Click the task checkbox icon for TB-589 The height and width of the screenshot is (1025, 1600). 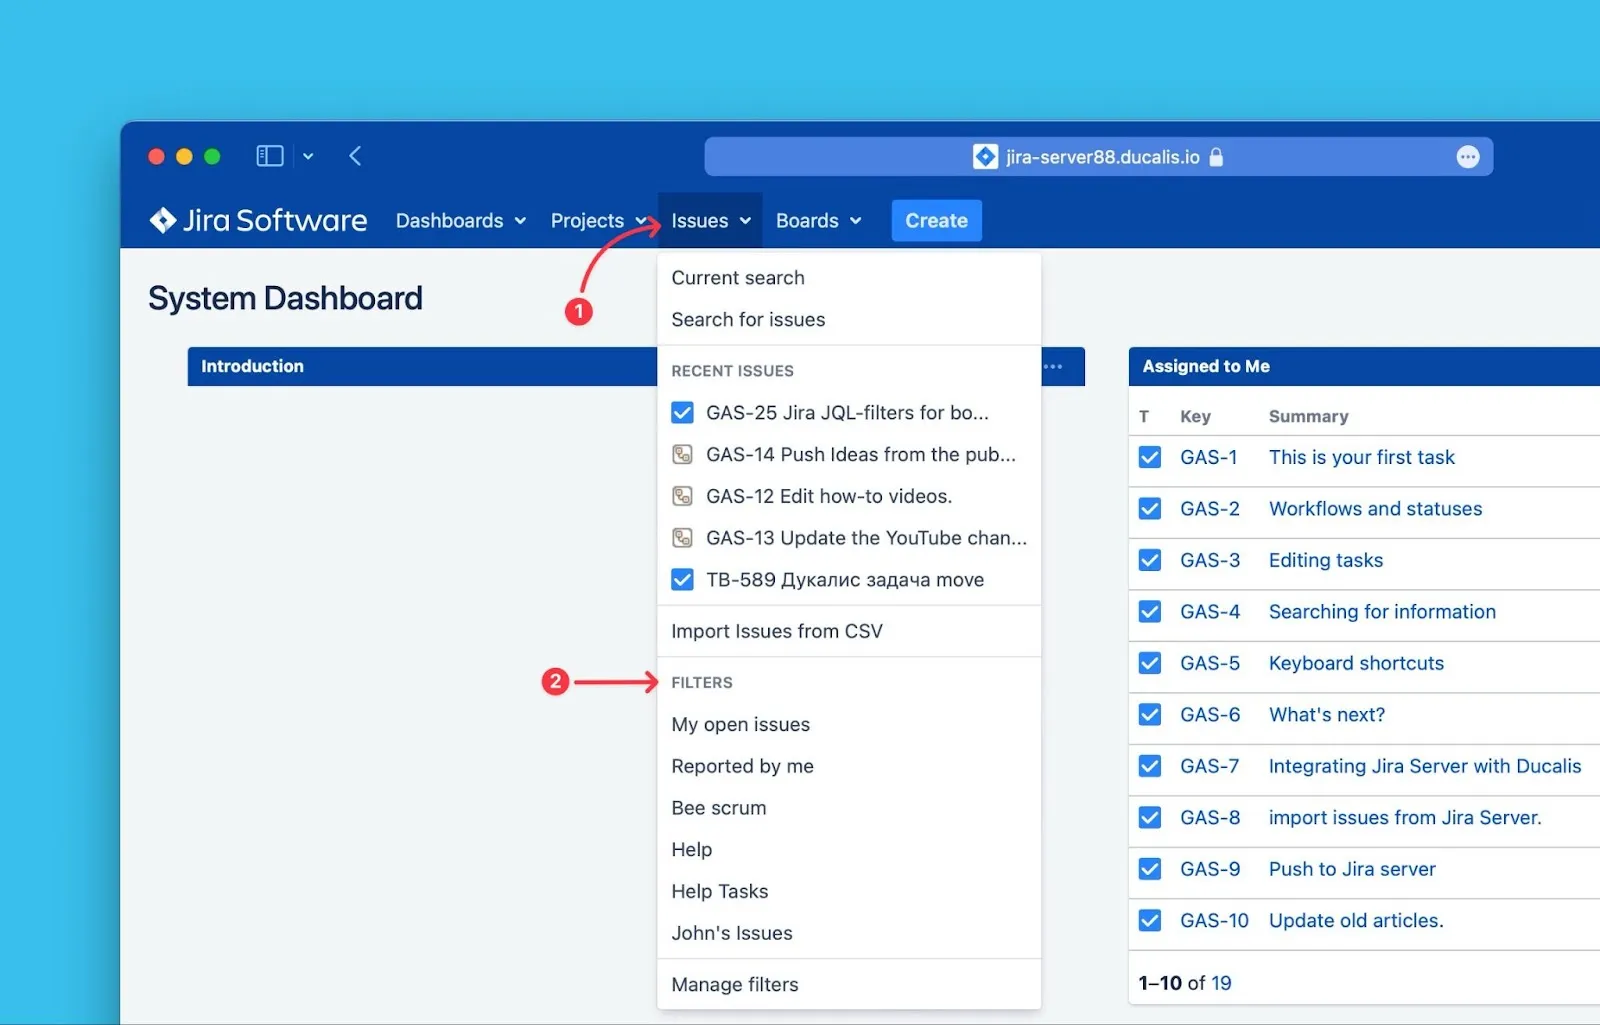pyautogui.click(x=682, y=580)
